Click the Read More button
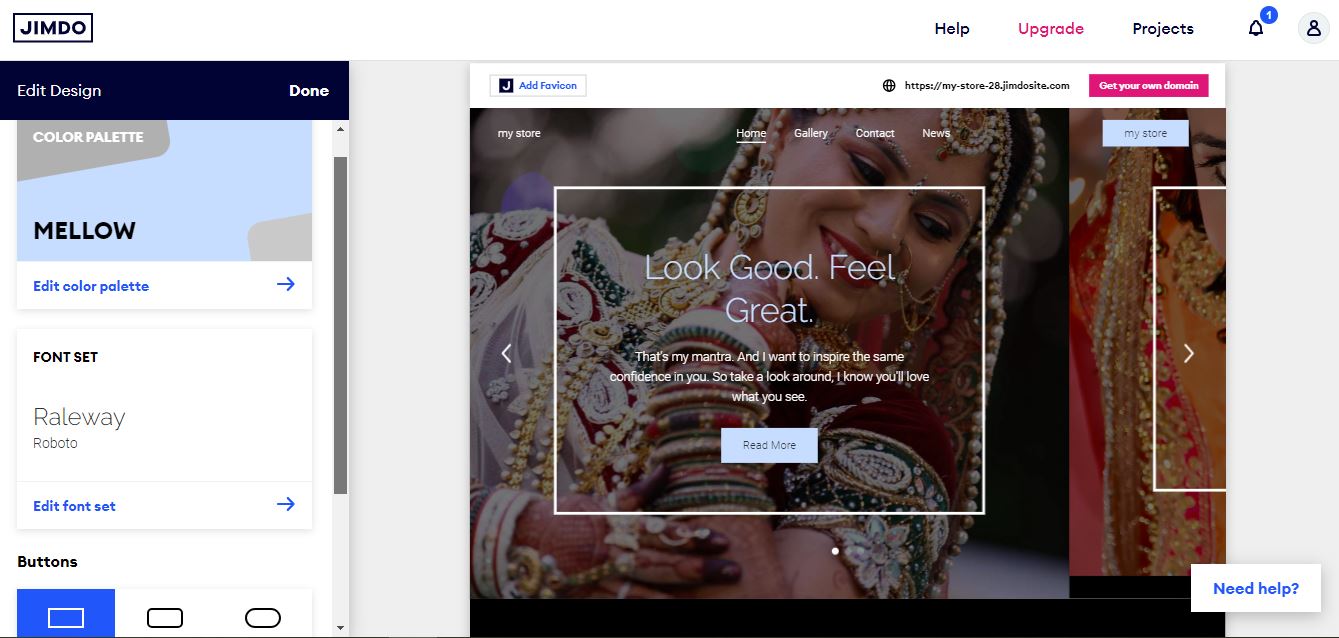 (769, 445)
